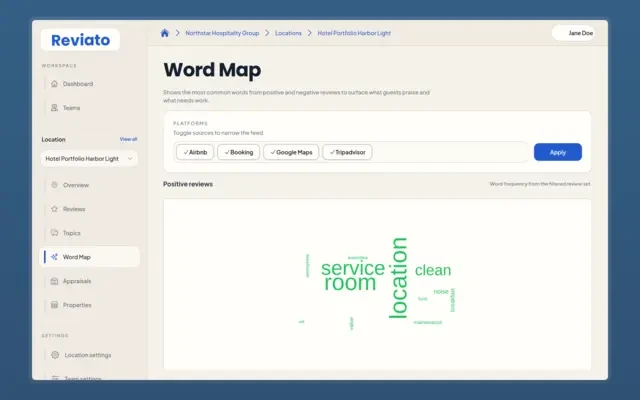Select the Word Map menu item
Viewport: 640px width, 400px height.
(90, 257)
